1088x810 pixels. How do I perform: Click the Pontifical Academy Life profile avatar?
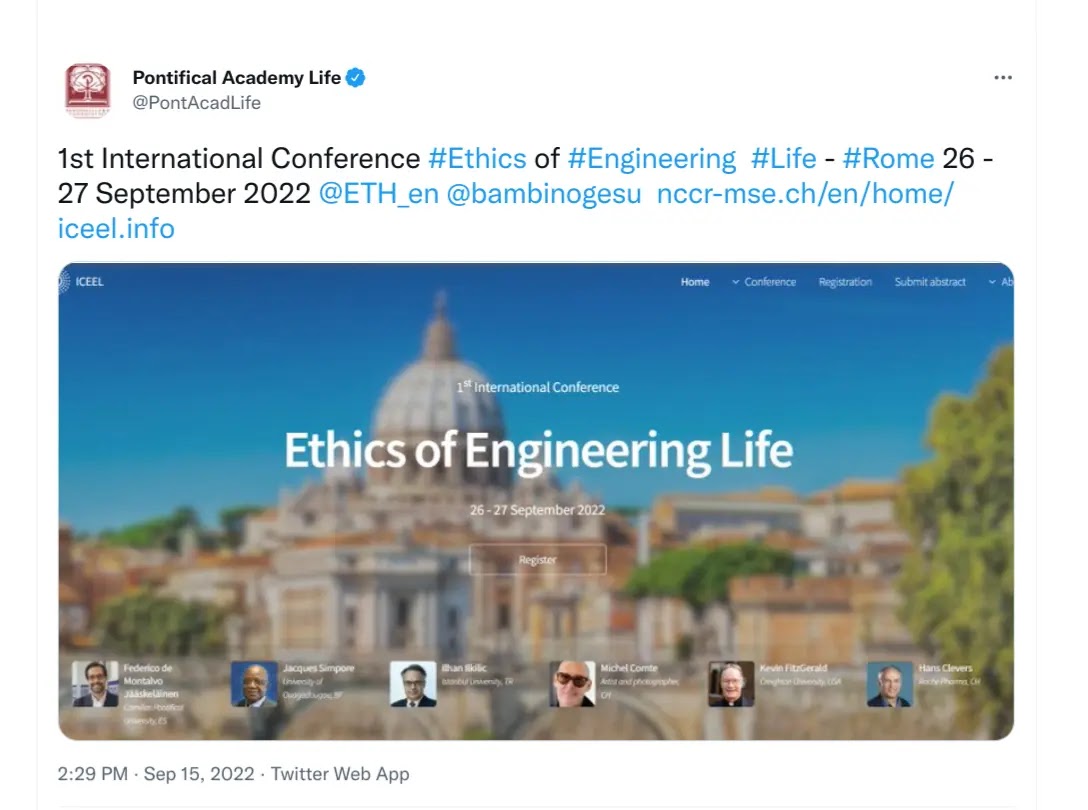click(87, 90)
